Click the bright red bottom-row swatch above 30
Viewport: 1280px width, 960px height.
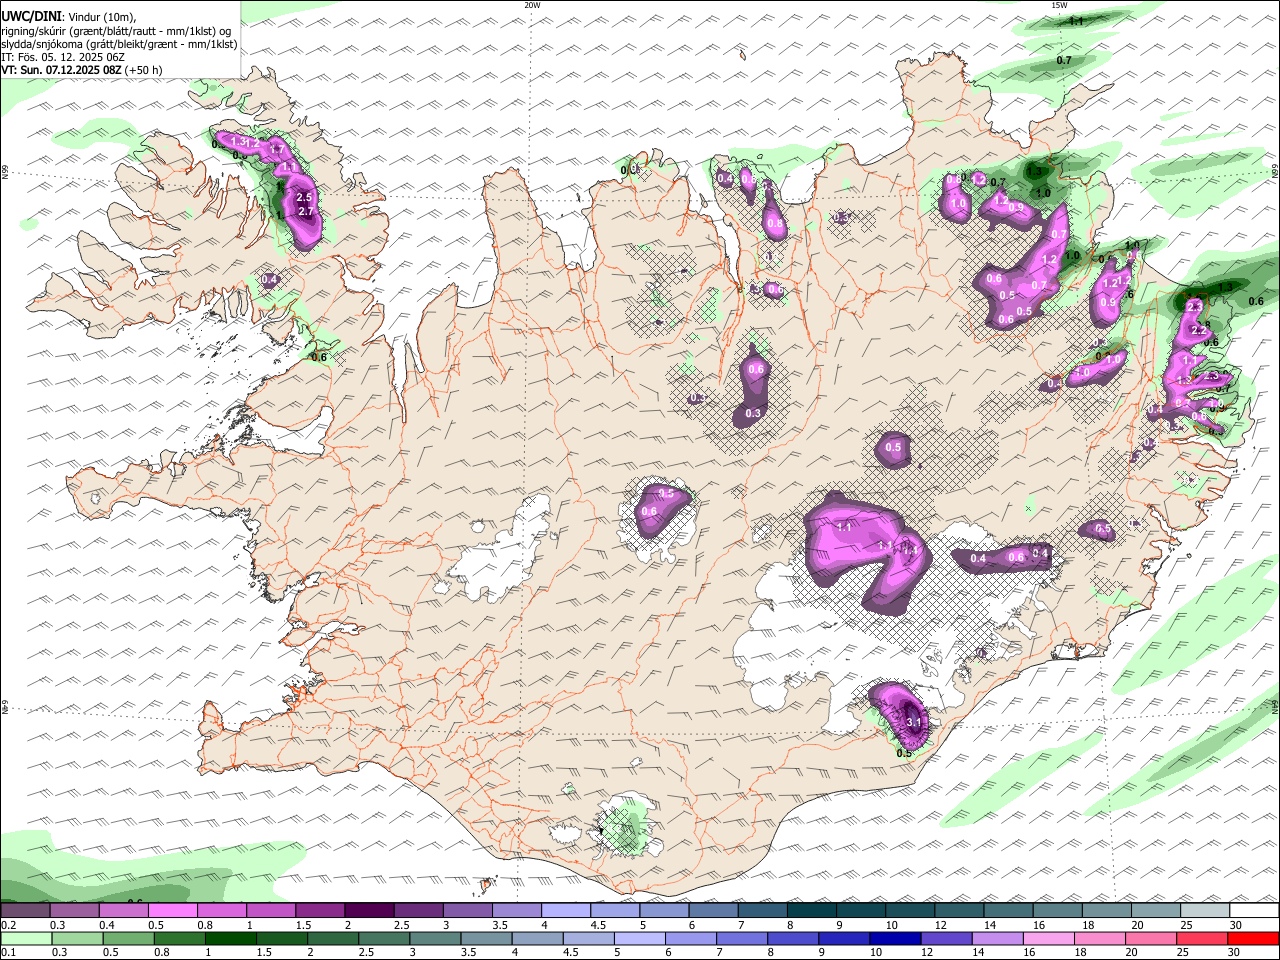[x=1254, y=938]
